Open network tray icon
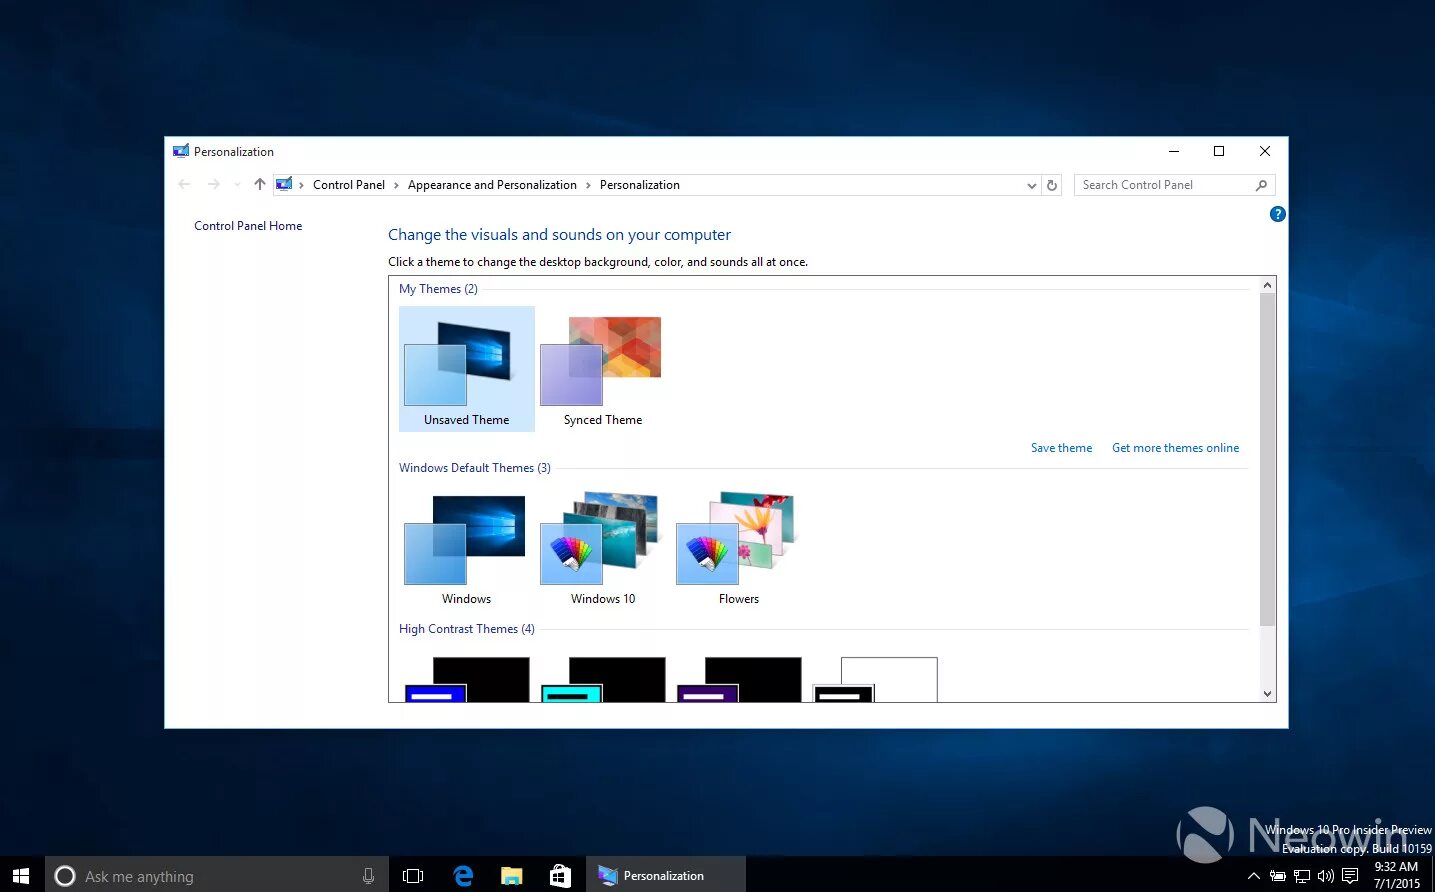1435x892 pixels. click(1302, 876)
